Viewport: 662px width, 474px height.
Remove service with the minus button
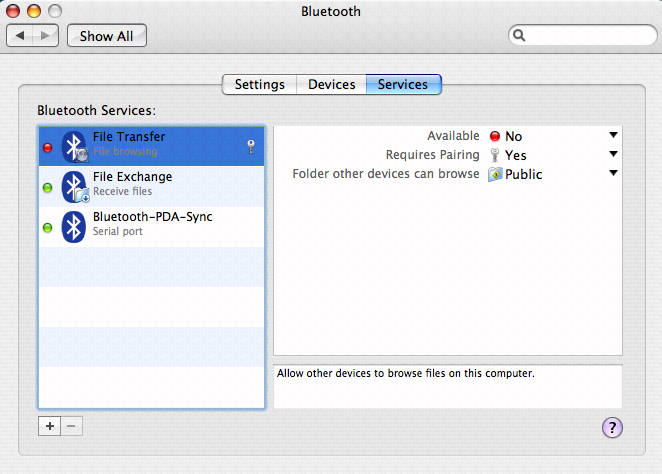(71, 426)
